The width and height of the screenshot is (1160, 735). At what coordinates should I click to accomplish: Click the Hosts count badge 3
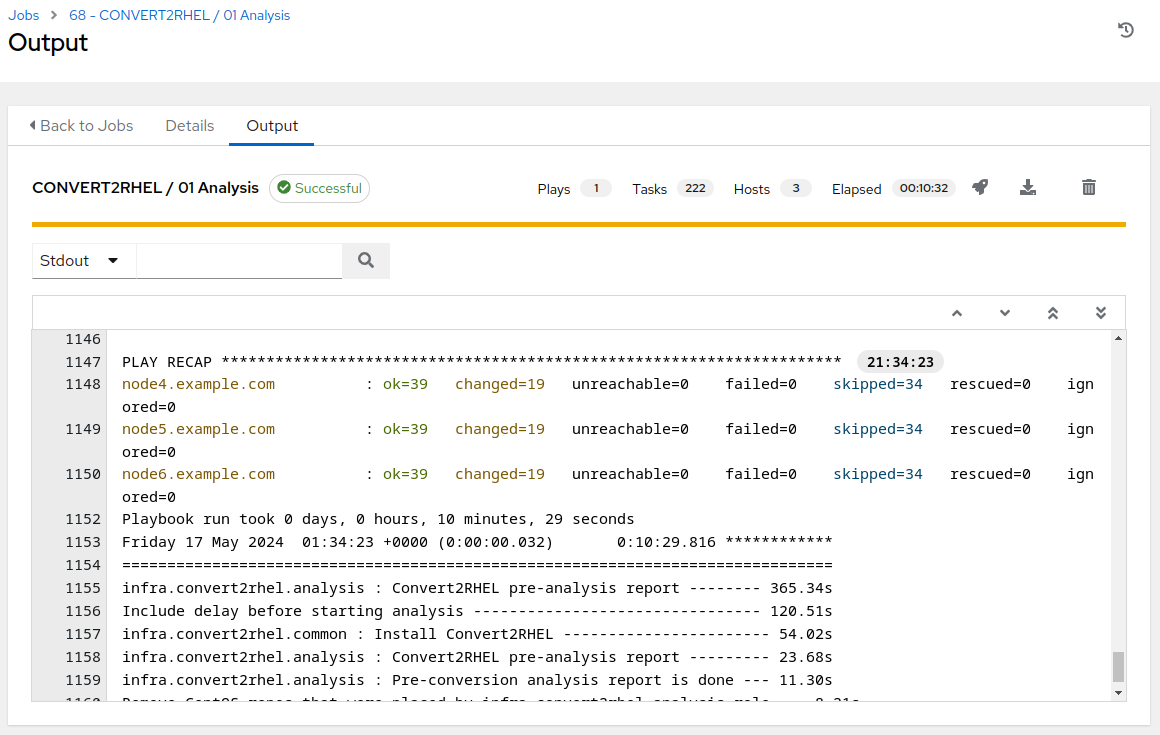795,189
